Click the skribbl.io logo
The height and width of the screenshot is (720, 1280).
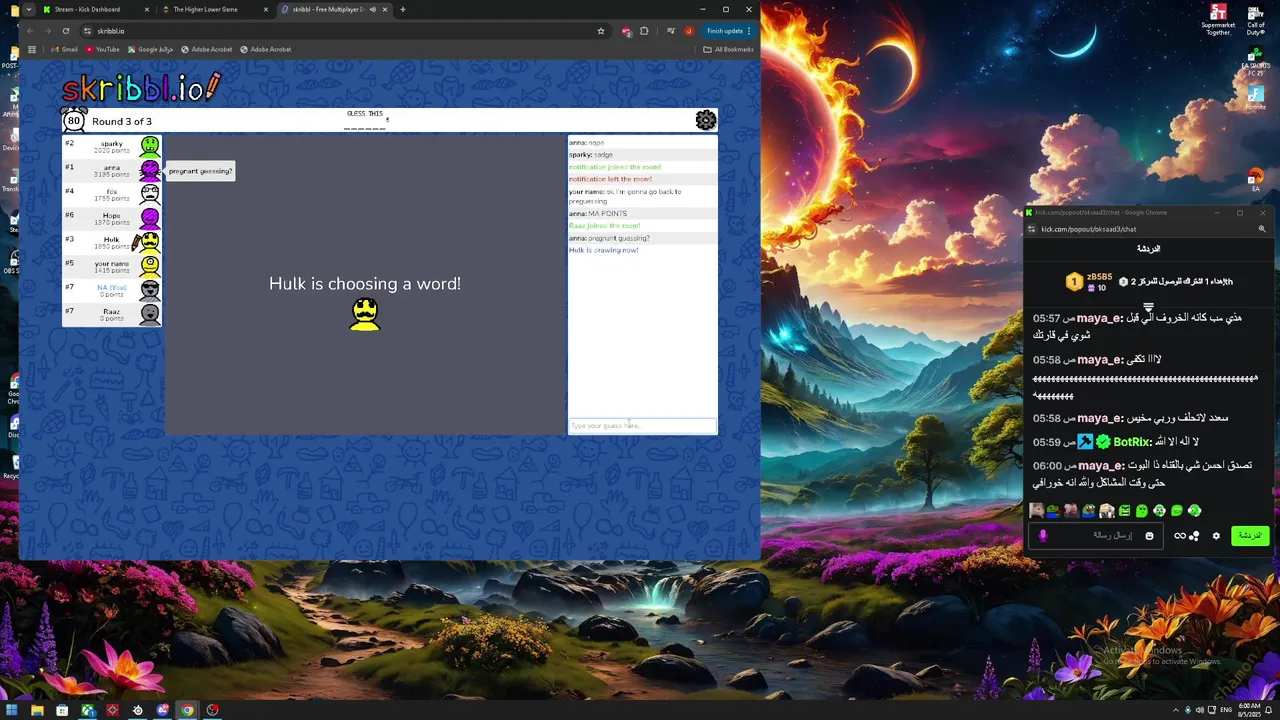(x=141, y=88)
